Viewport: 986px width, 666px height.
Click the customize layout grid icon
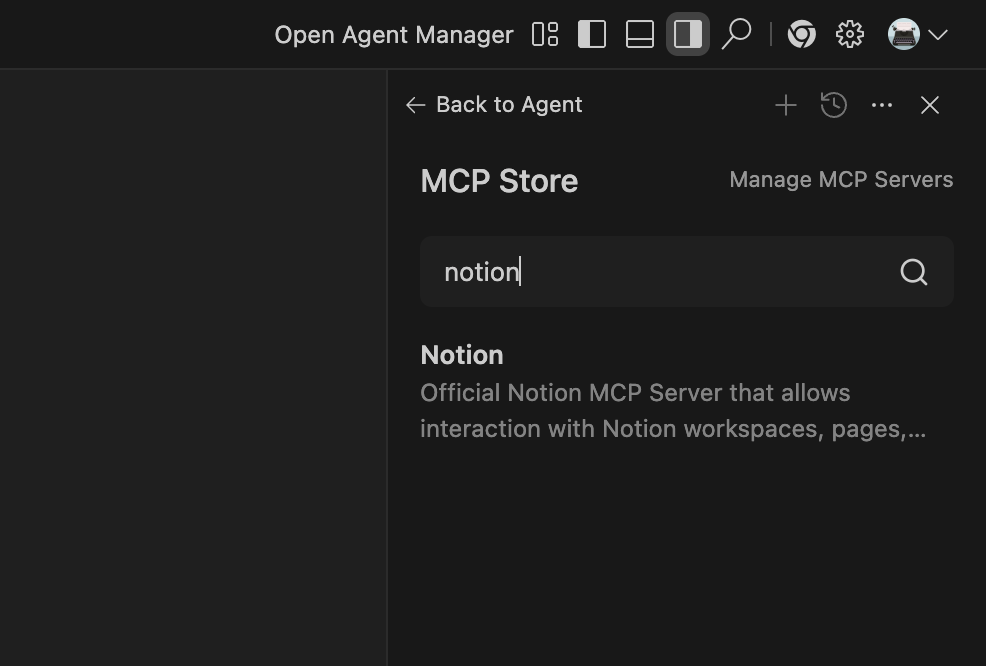pos(545,35)
